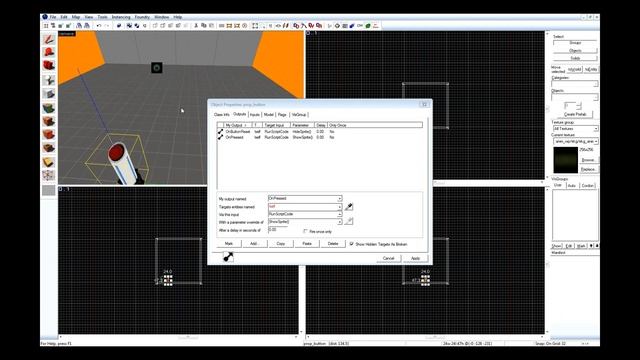Switch to the VisGroup tab

[x=299, y=115]
